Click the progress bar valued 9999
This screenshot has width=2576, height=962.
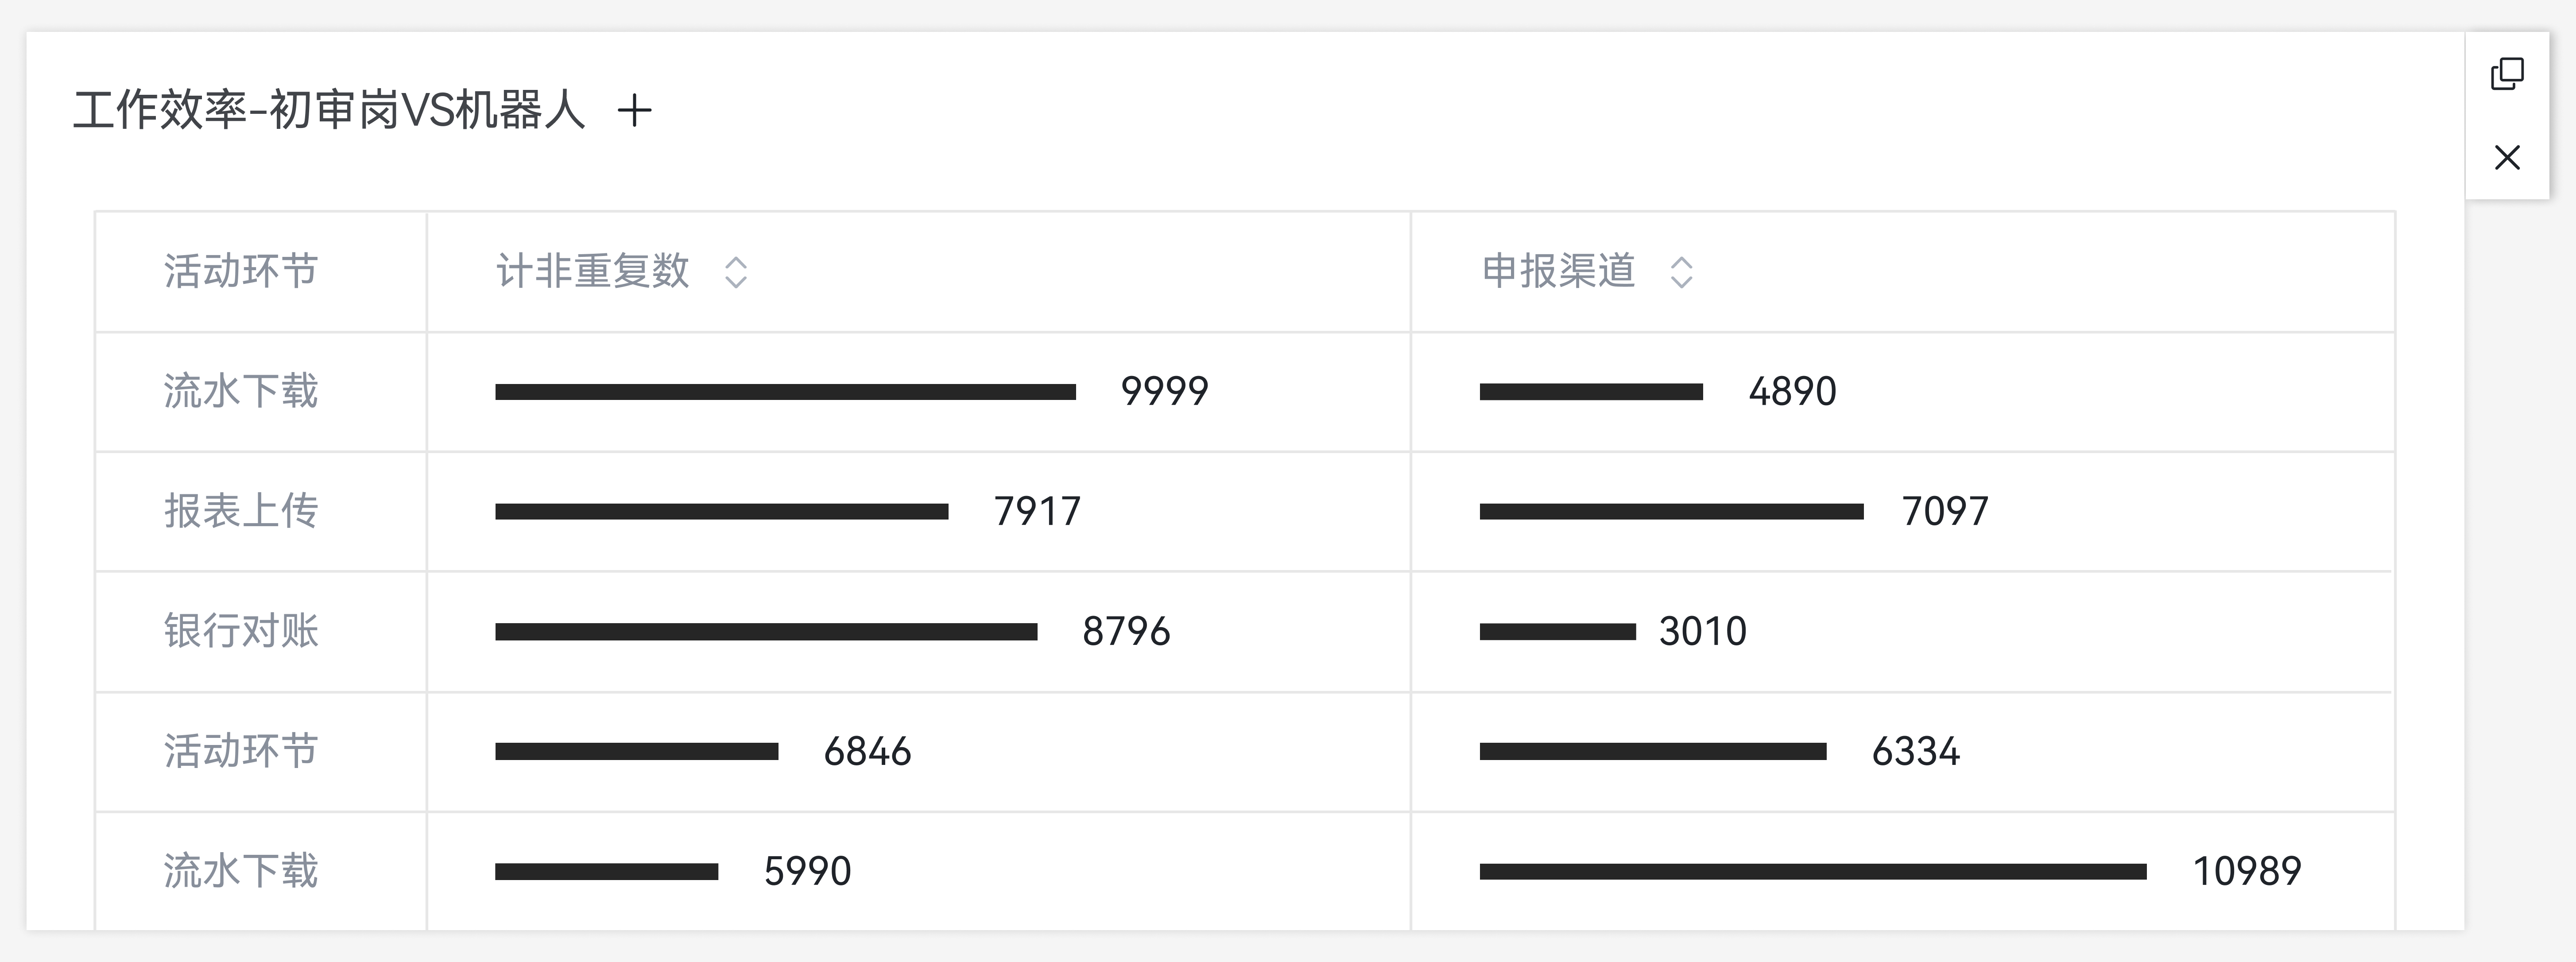pyautogui.click(x=785, y=392)
